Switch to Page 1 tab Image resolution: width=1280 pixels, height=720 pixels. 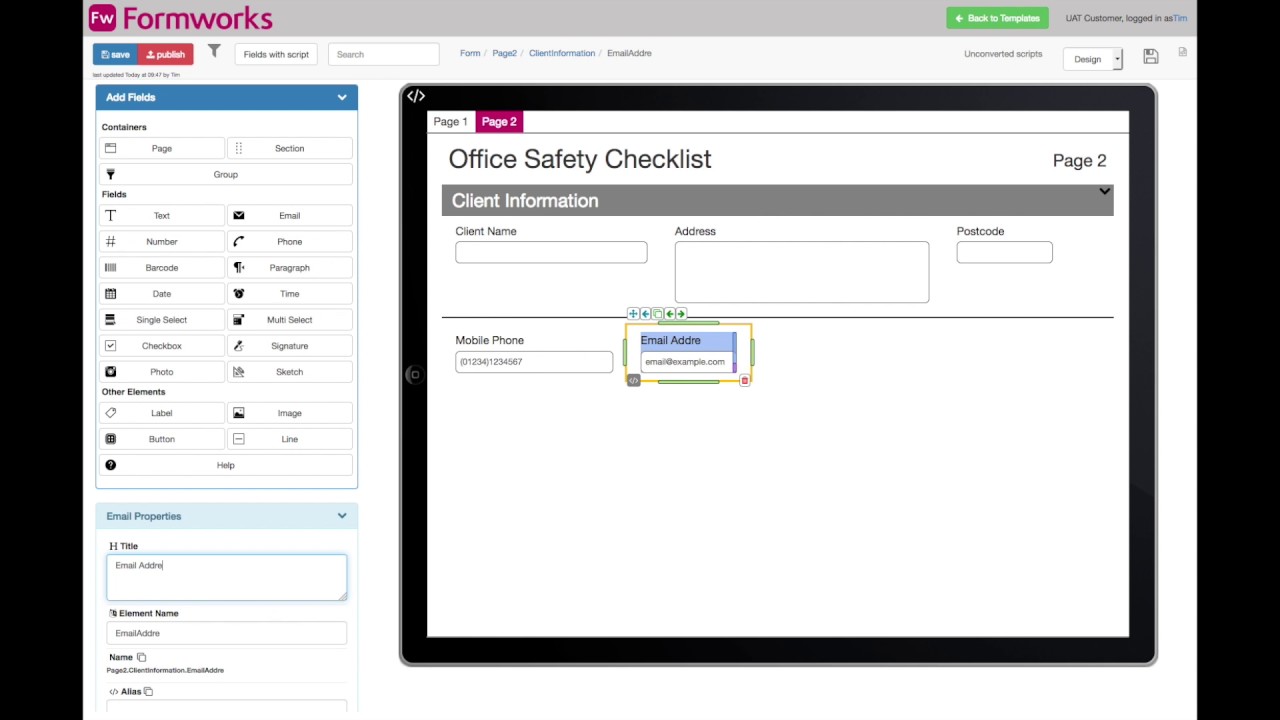[450, 122]
